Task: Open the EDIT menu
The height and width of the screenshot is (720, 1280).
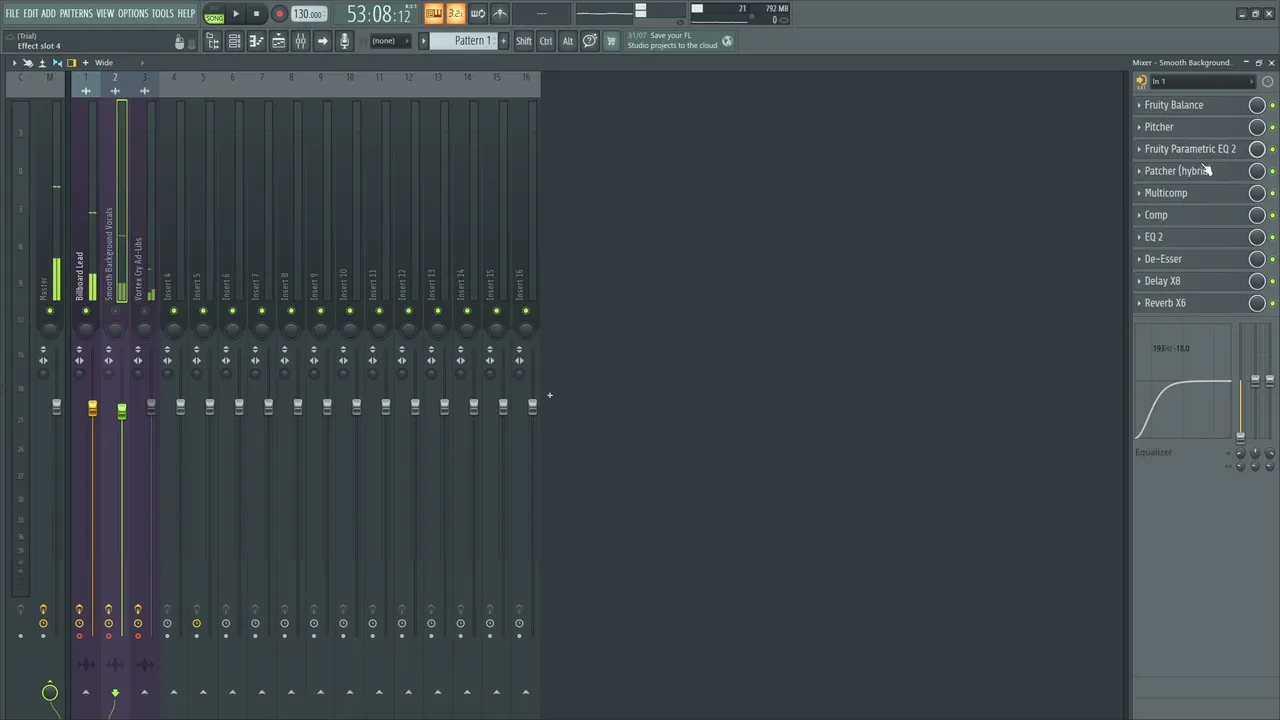Action: pyautogui.click(x=31, y=13)
